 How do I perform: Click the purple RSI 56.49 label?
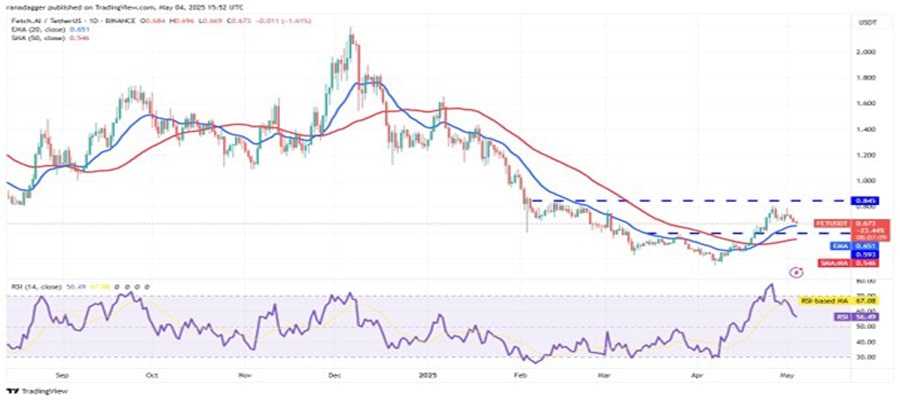point(855,316)
